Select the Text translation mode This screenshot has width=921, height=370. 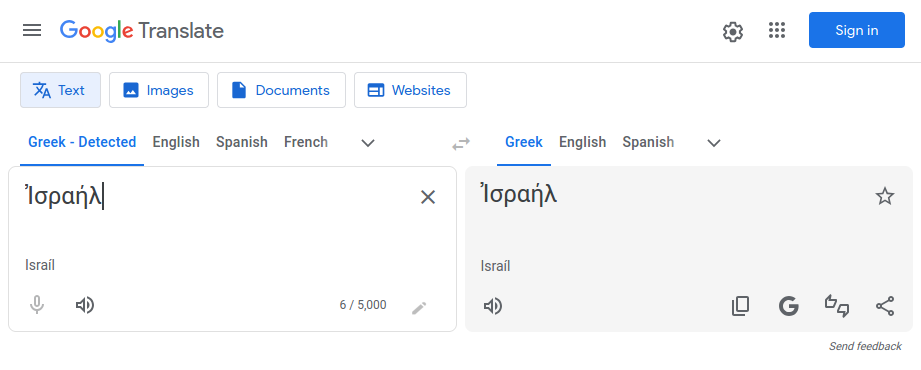[60, 90]
